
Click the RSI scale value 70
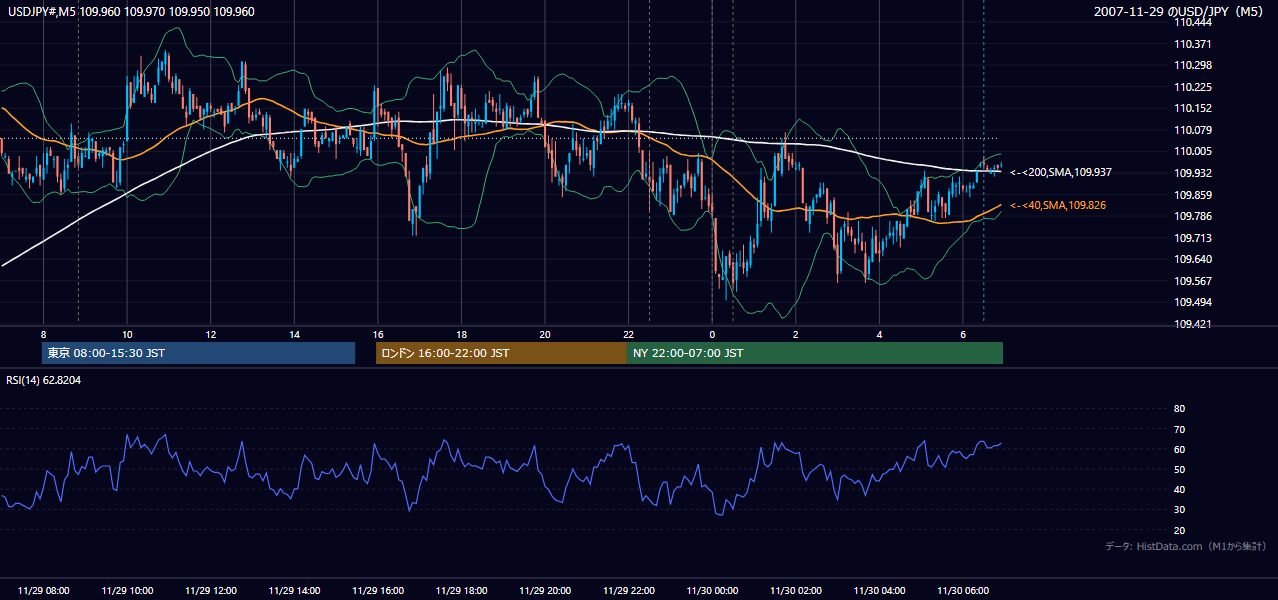1179,429
